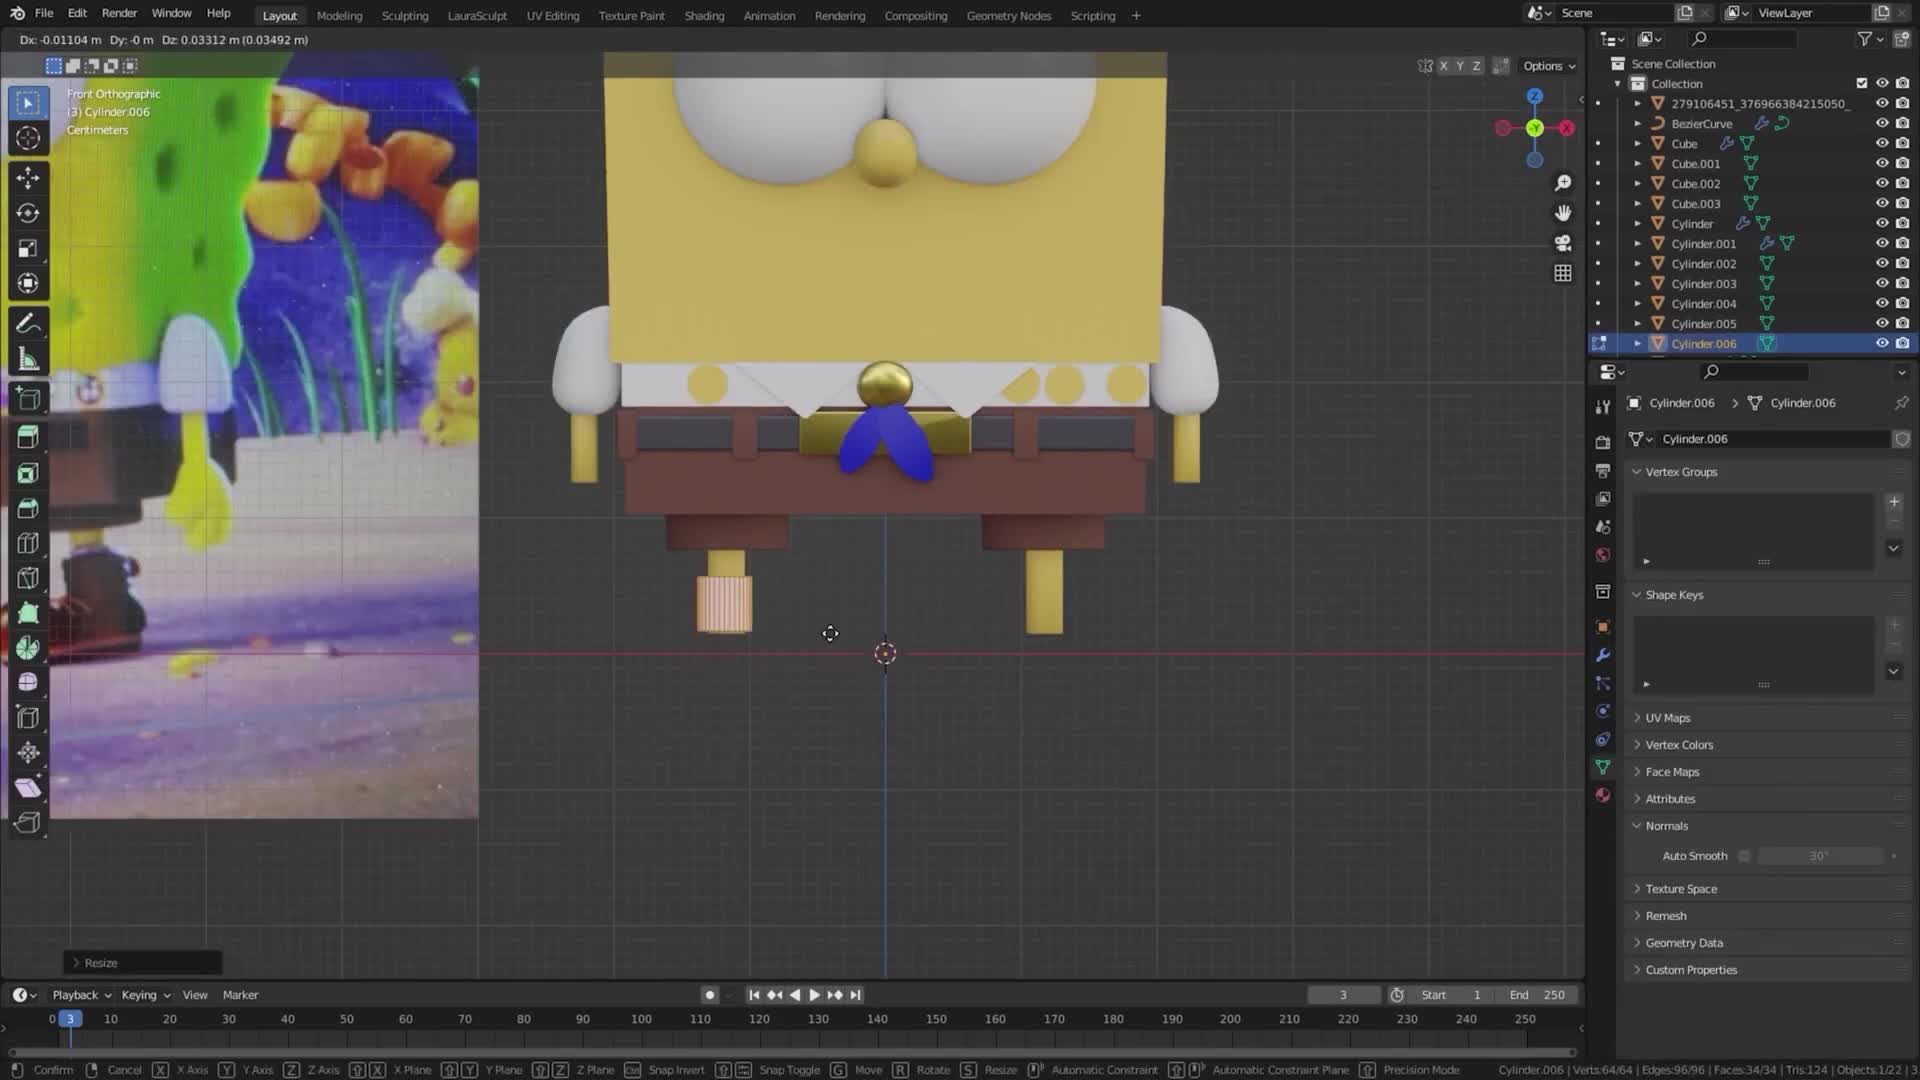Select the Rotate tool in the toolbar
The height and width of the screenshot is (1080, 1920).
(27, 213)
